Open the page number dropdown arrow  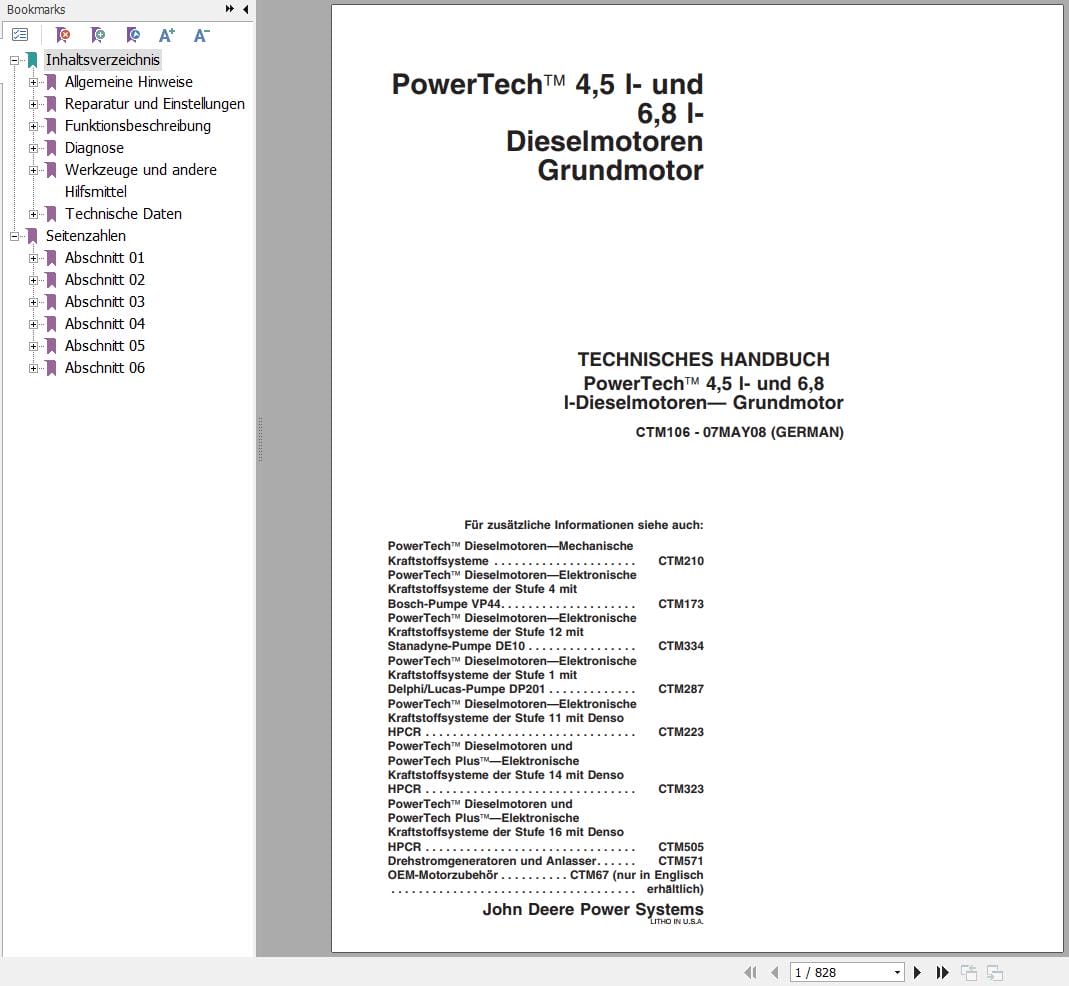click(897, 972)
